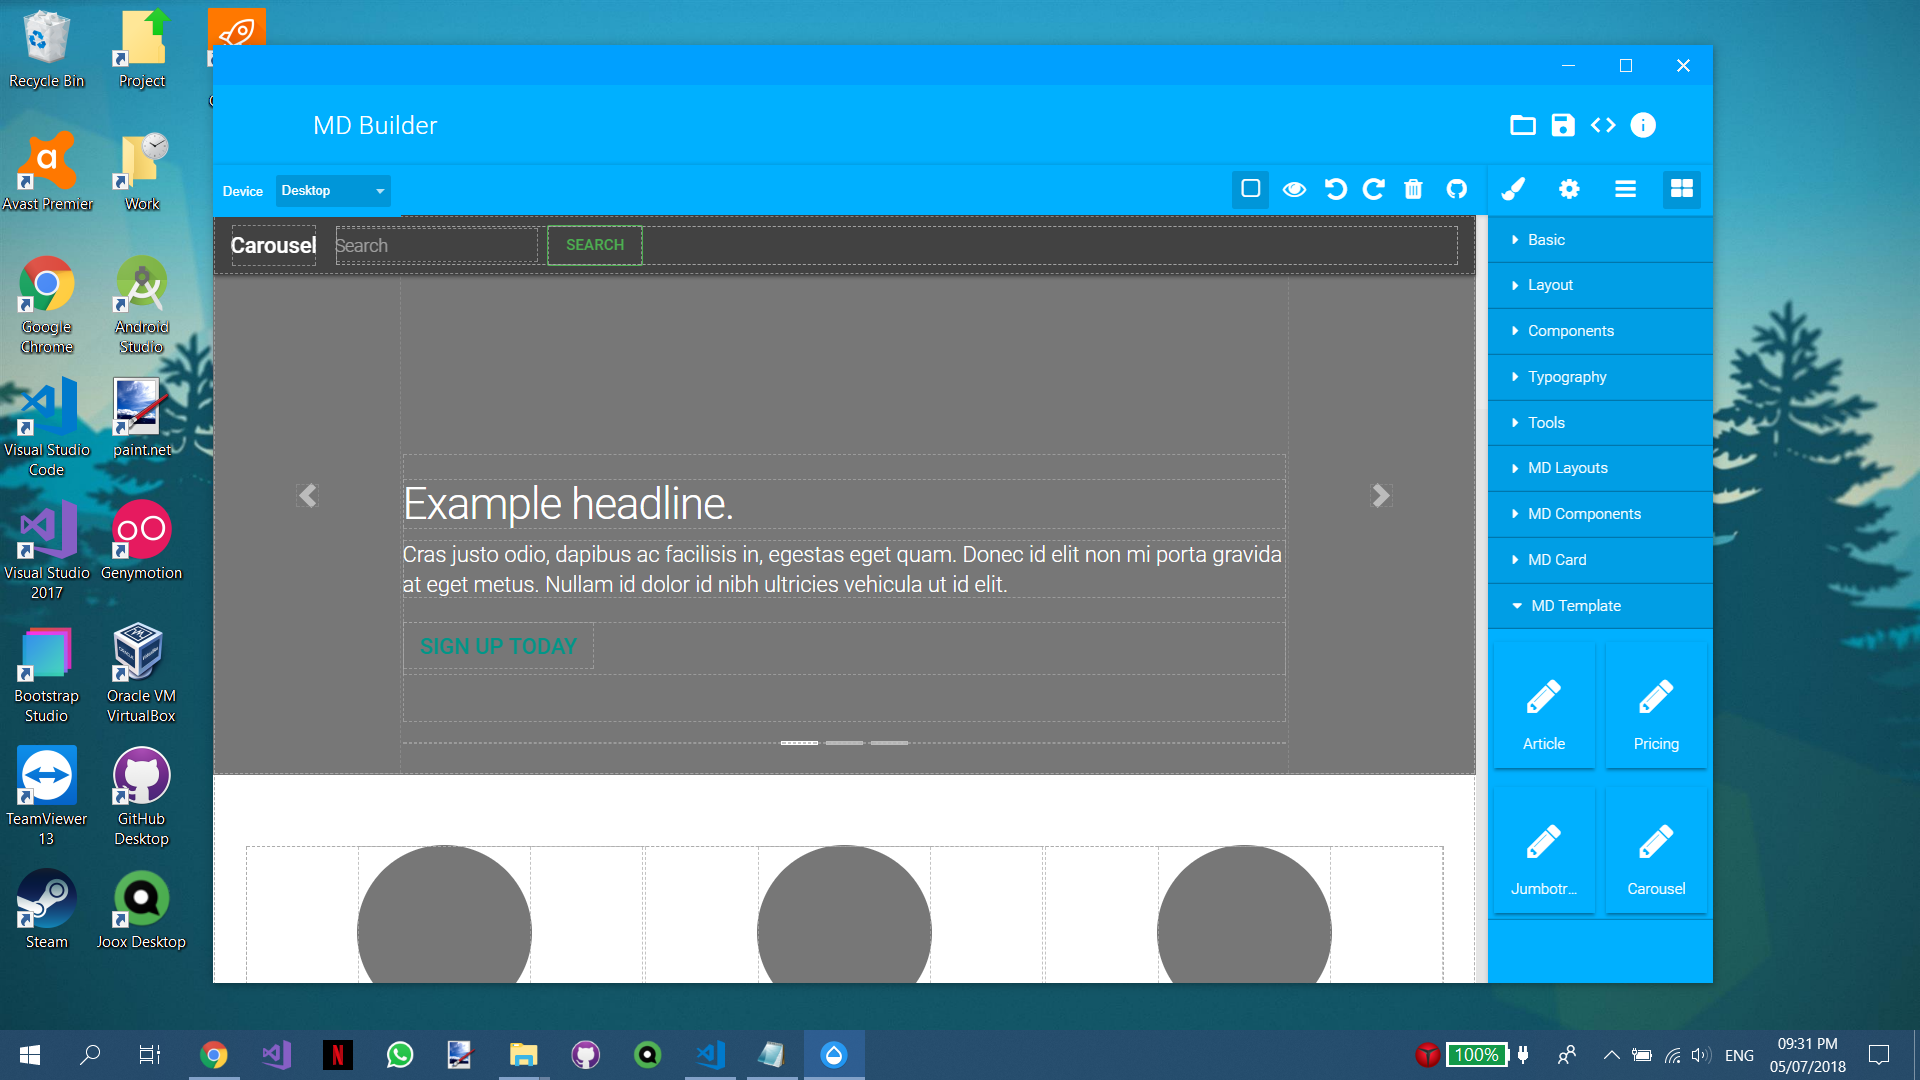
Task: Click the second carousel slide indicator
Action: pos(844,743)
